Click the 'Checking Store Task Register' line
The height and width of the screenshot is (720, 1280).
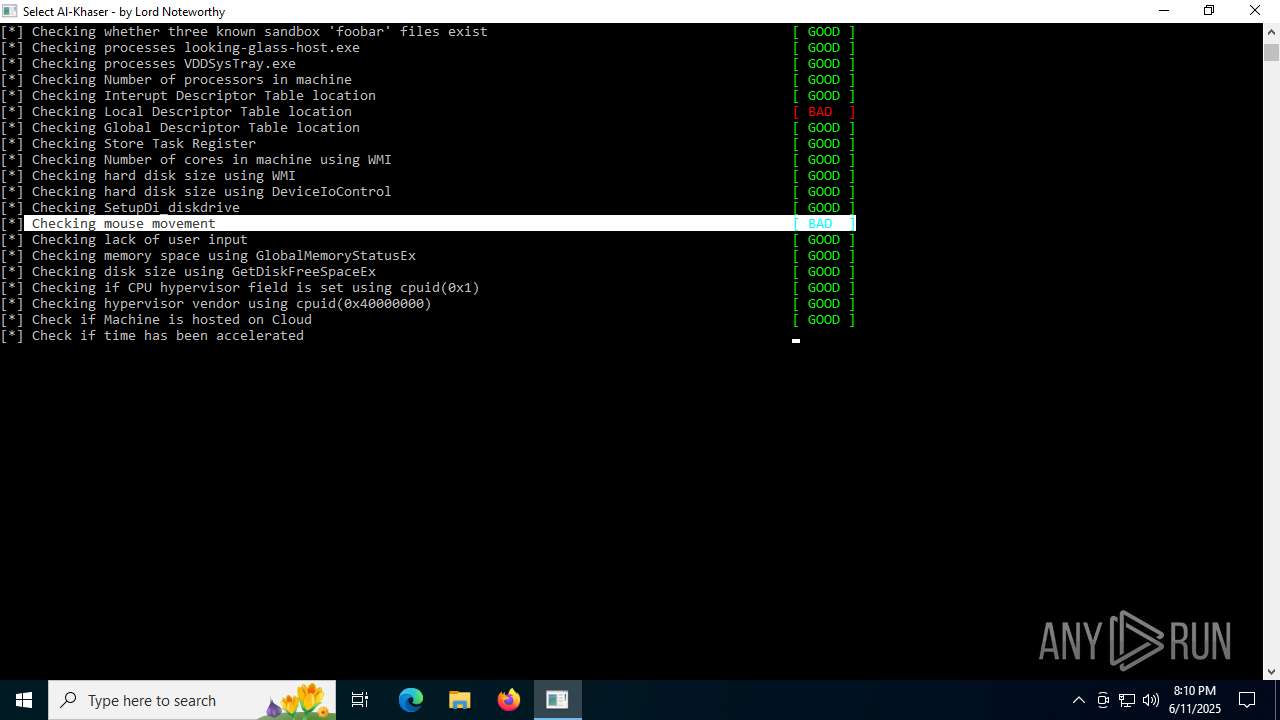(x=128, y=144)
